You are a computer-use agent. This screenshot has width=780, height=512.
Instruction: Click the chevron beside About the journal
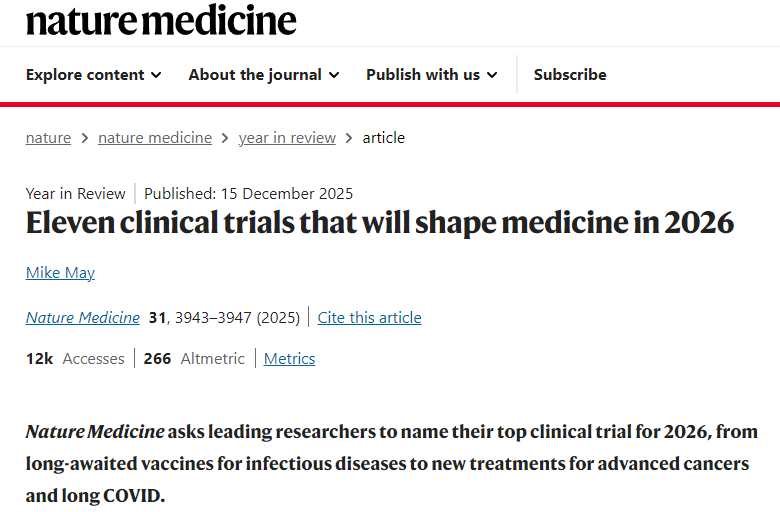(x=334, y=75)
